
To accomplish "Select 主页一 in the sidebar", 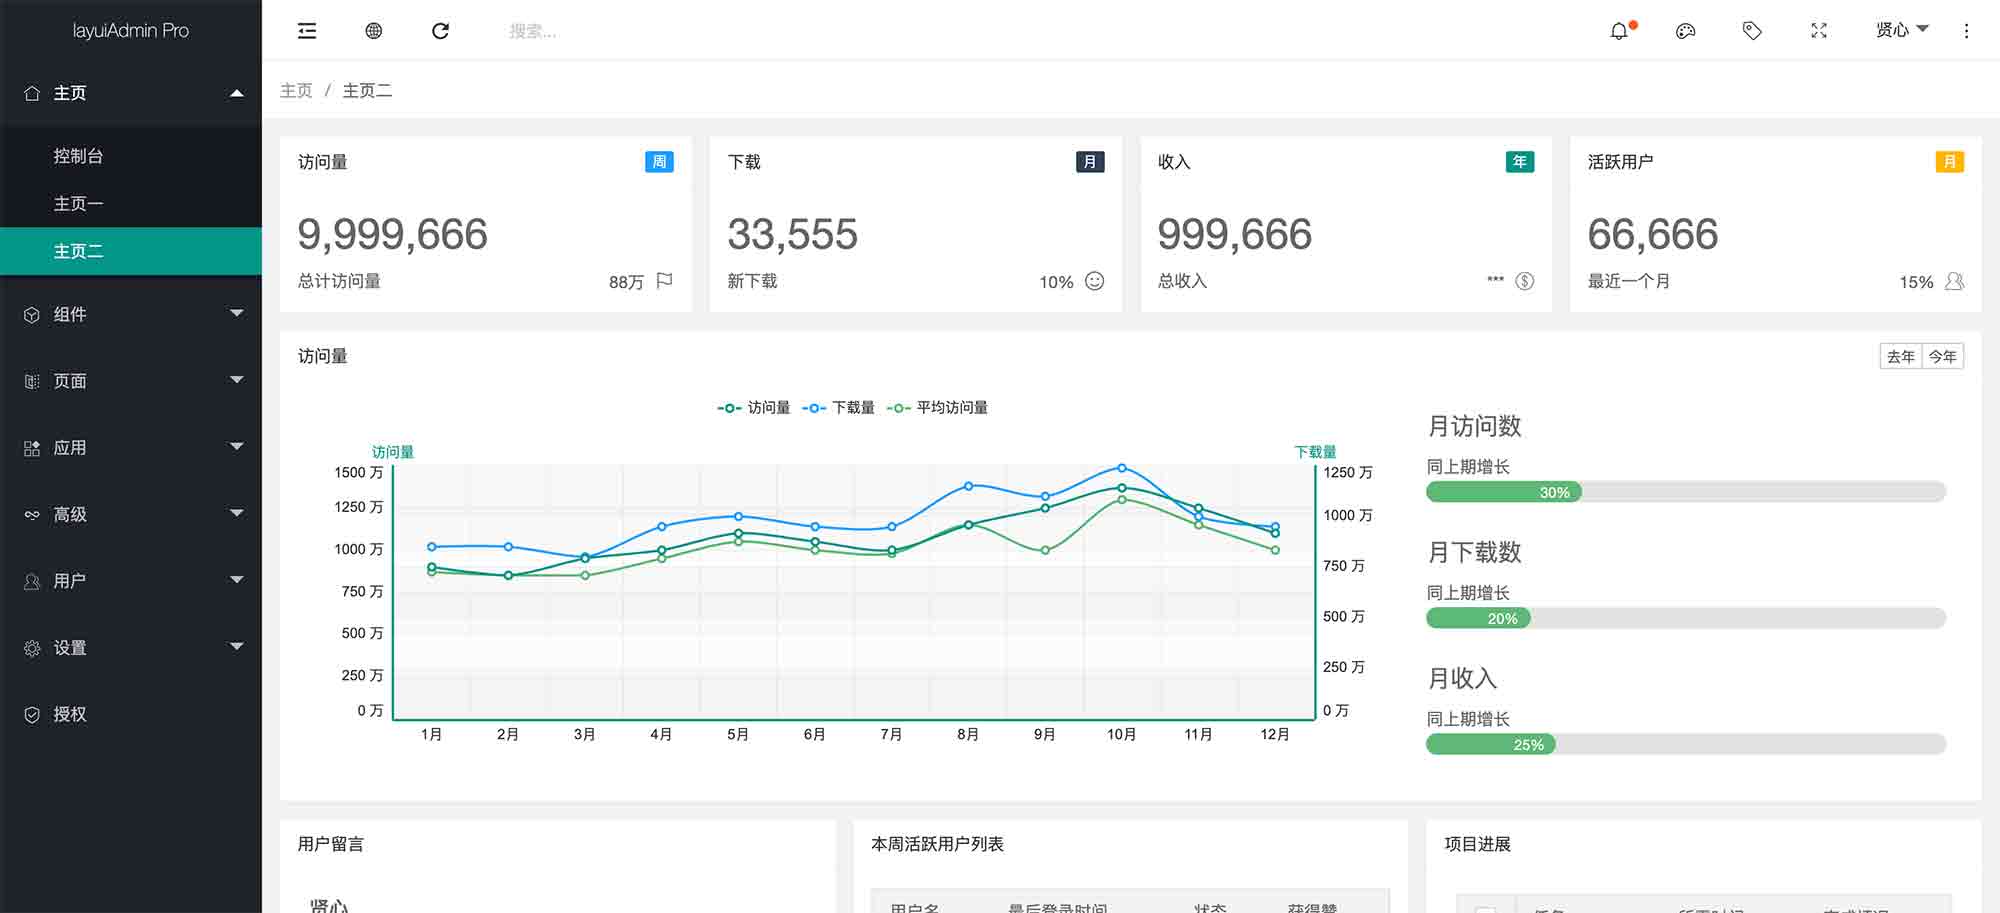I will pyautogui.click(x=131, y=203).
